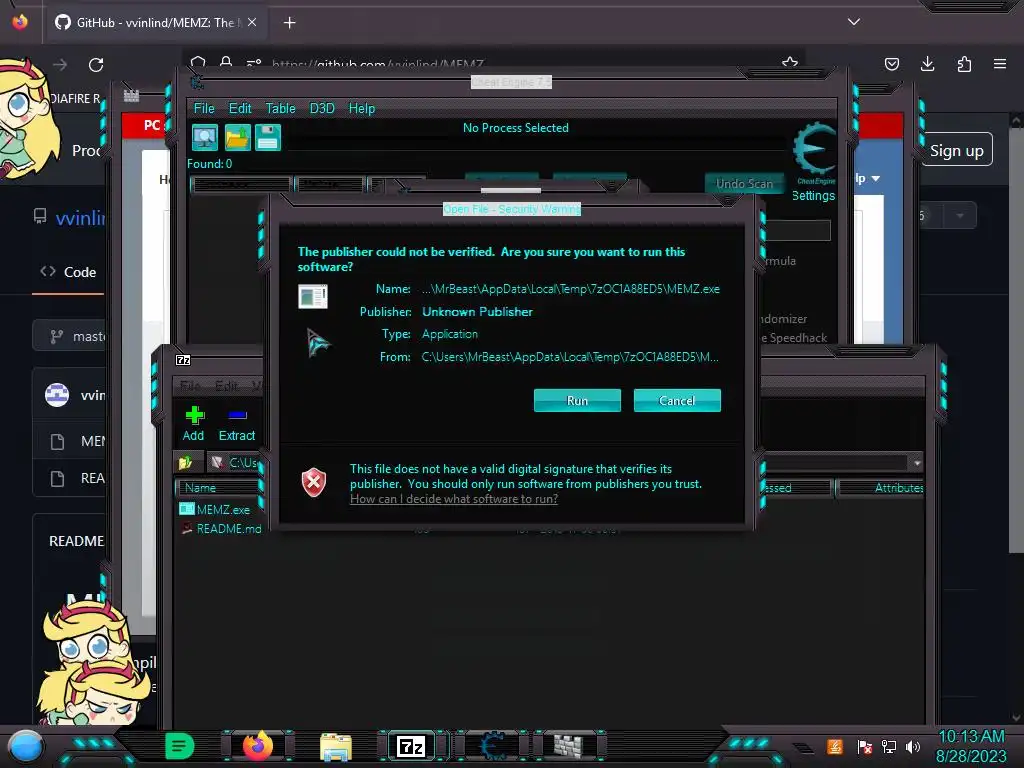Click Cheat Engine's open process monitor icon
This screenshot has width=1024, height=768.
[x=205, y=138]
